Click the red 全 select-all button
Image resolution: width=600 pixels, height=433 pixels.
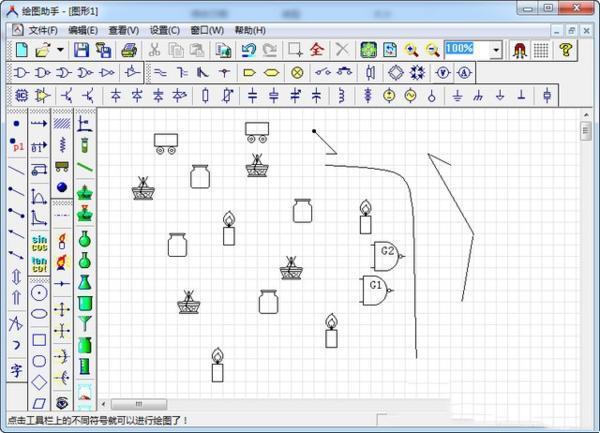tap(317, 49)
